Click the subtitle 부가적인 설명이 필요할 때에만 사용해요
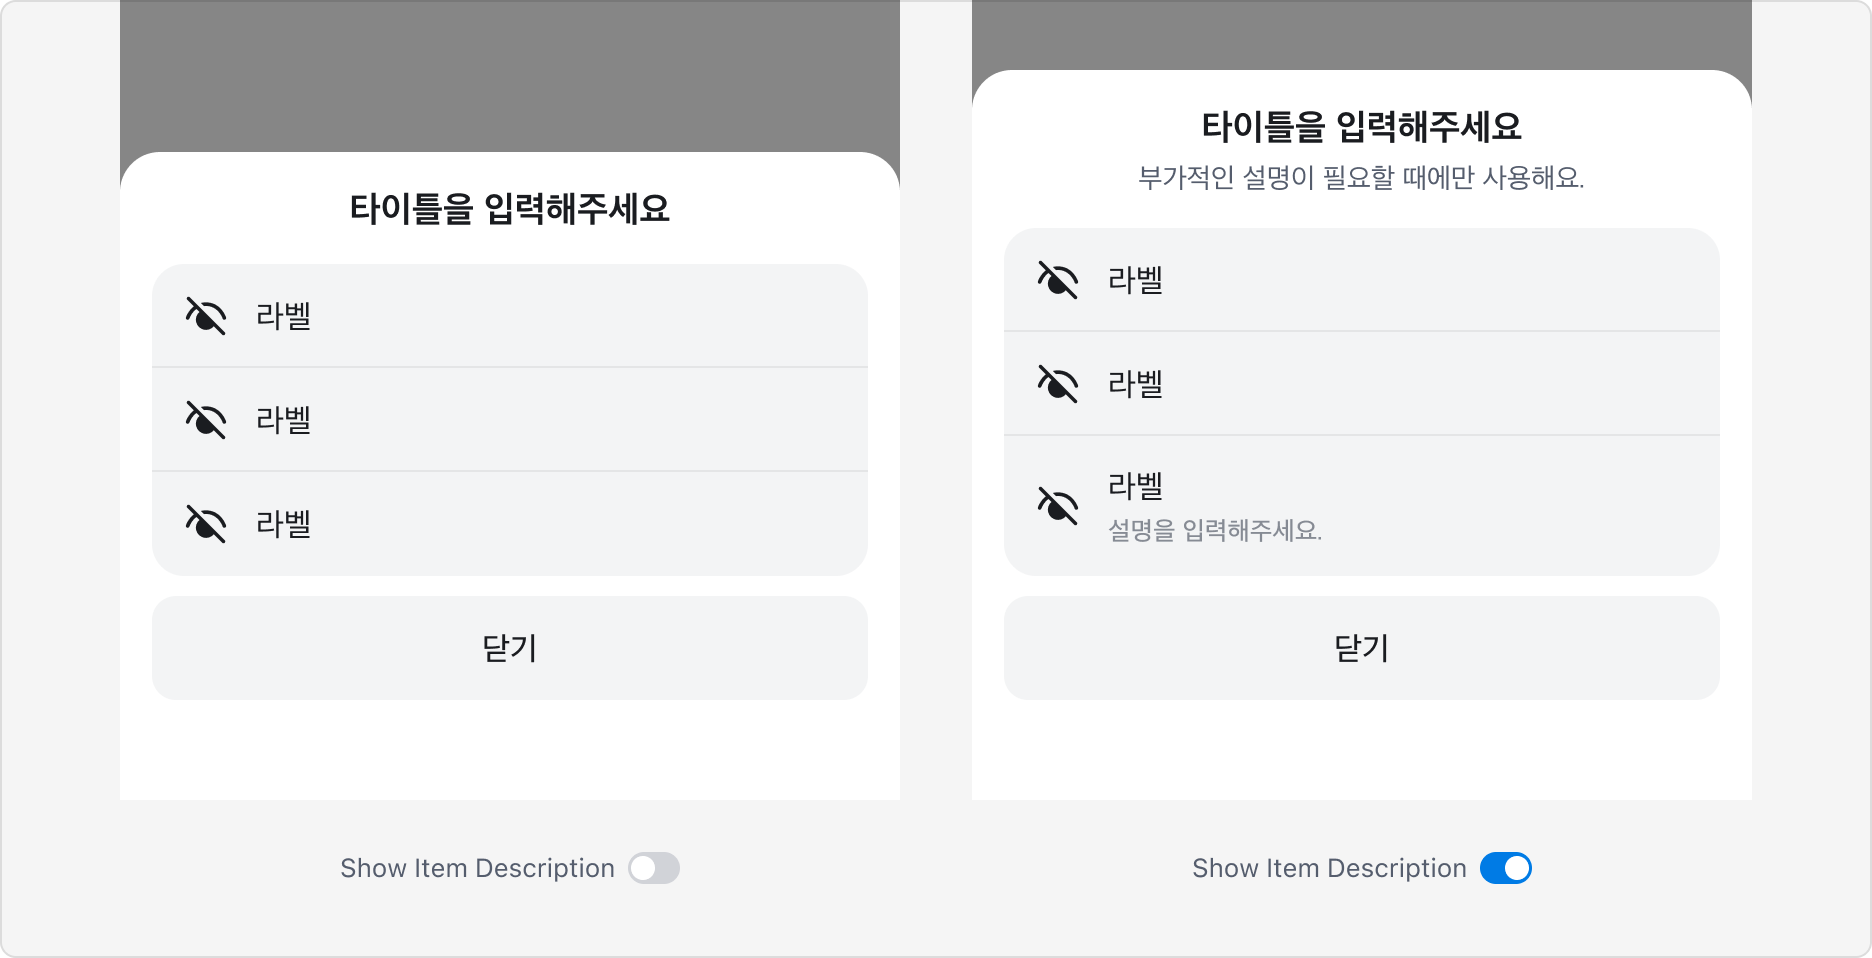1872x958 pixels. tap(1362, 178)
